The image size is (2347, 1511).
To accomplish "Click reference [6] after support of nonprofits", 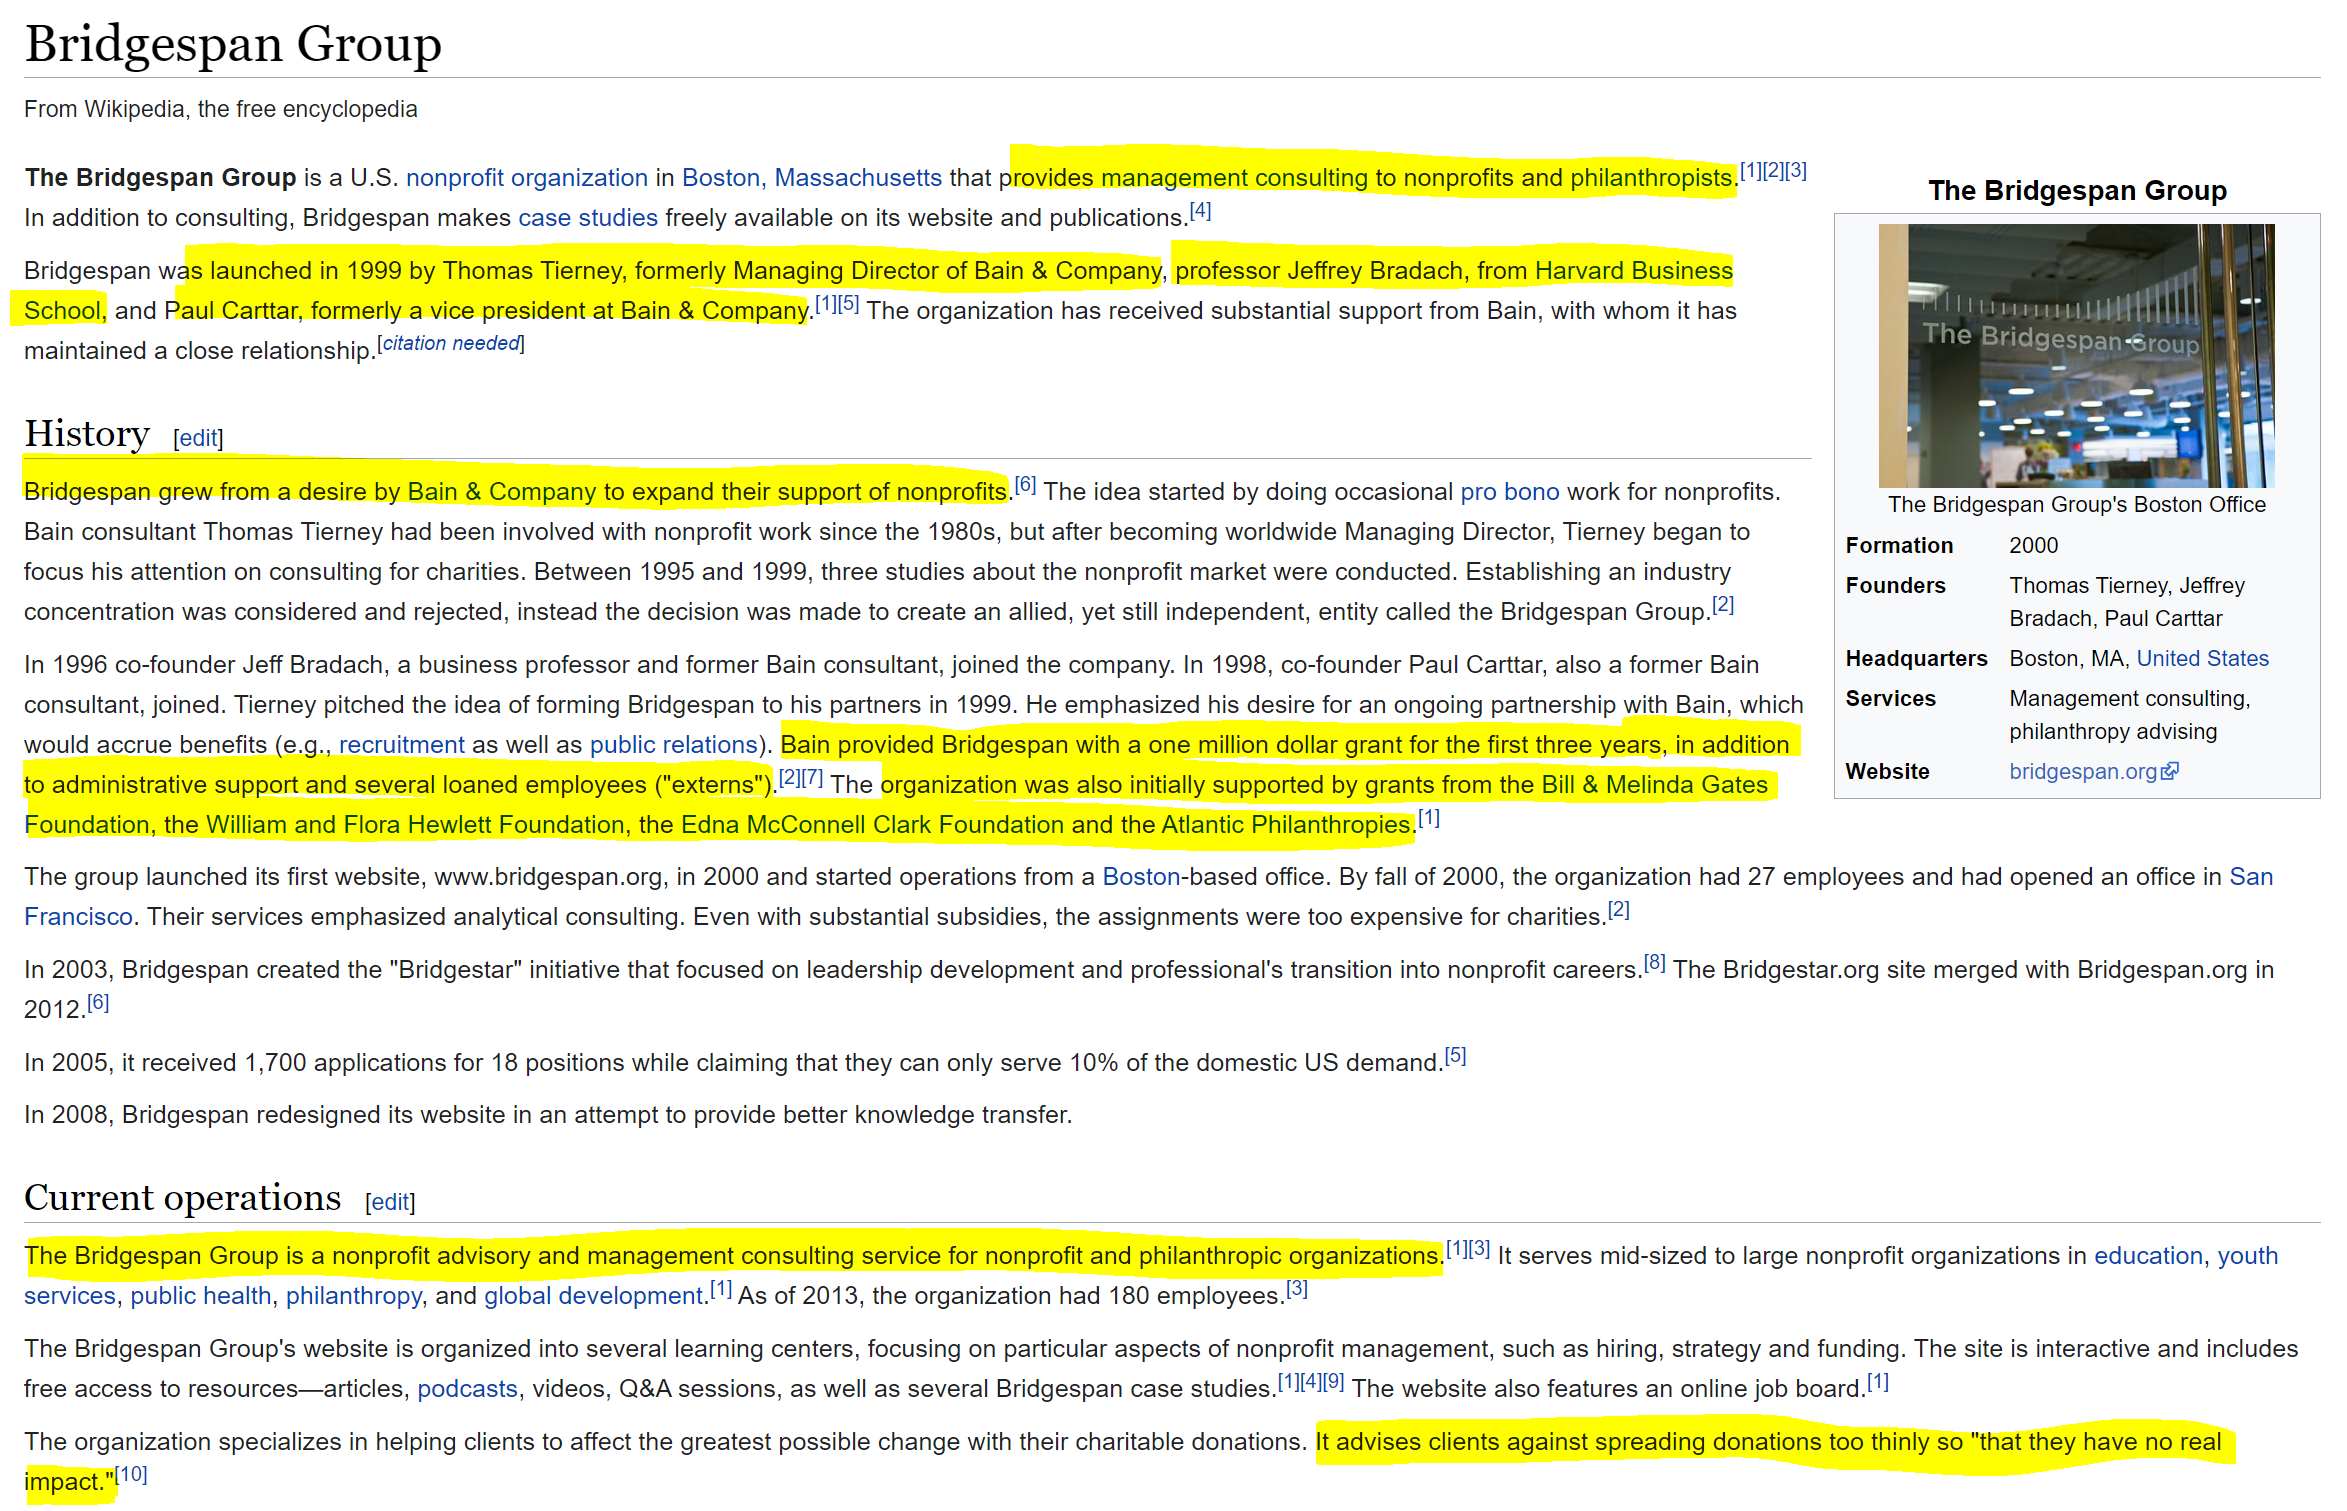I will pyautogui.click(x=1025, y=485).
